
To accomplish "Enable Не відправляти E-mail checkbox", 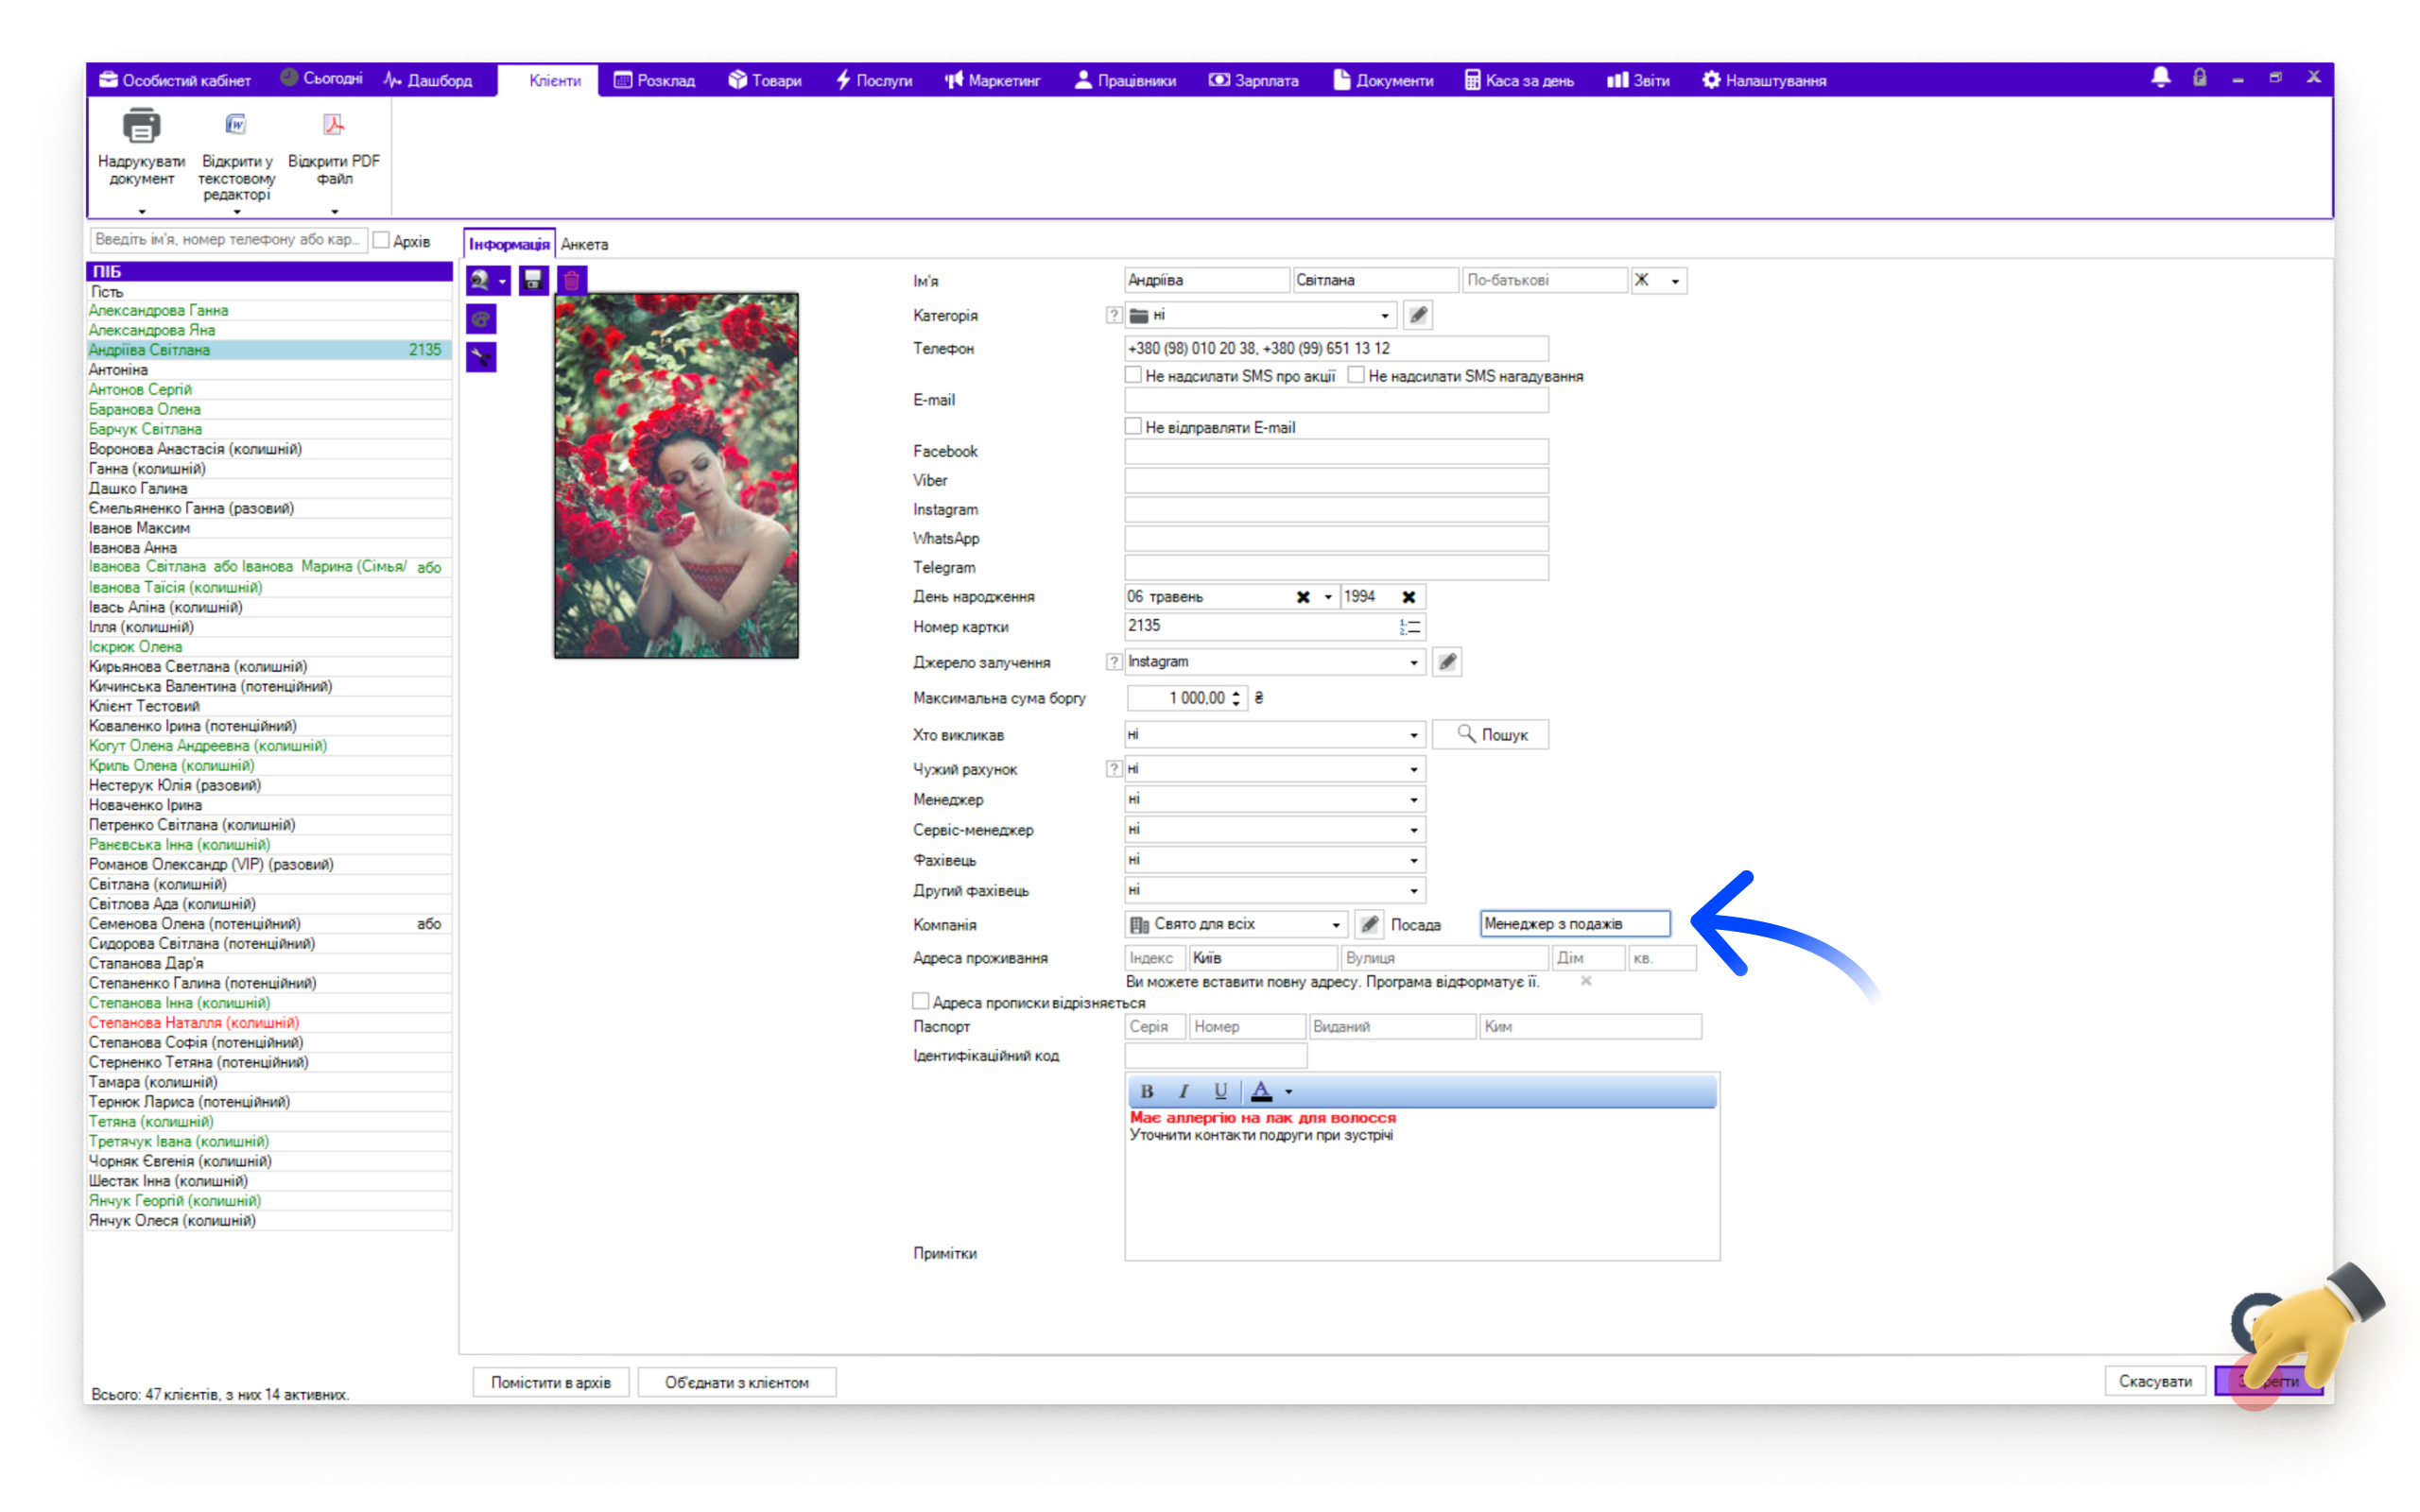I will 1133,427.
